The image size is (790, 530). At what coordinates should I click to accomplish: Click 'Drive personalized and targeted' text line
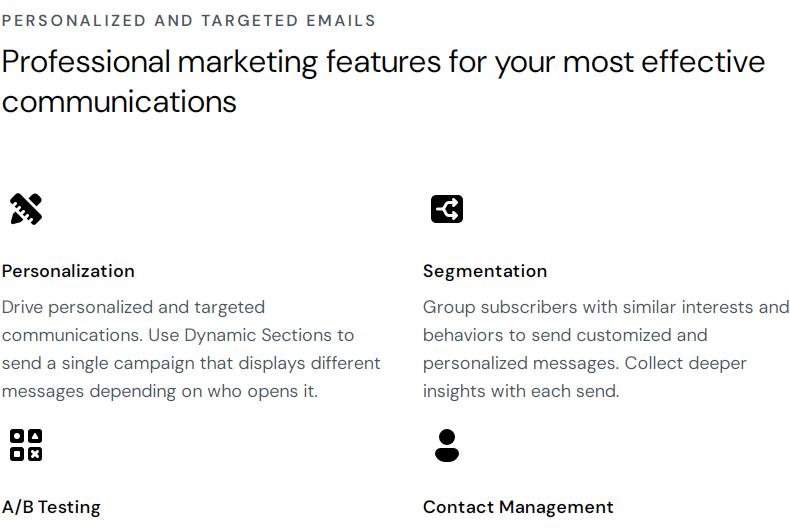[133, 307]
